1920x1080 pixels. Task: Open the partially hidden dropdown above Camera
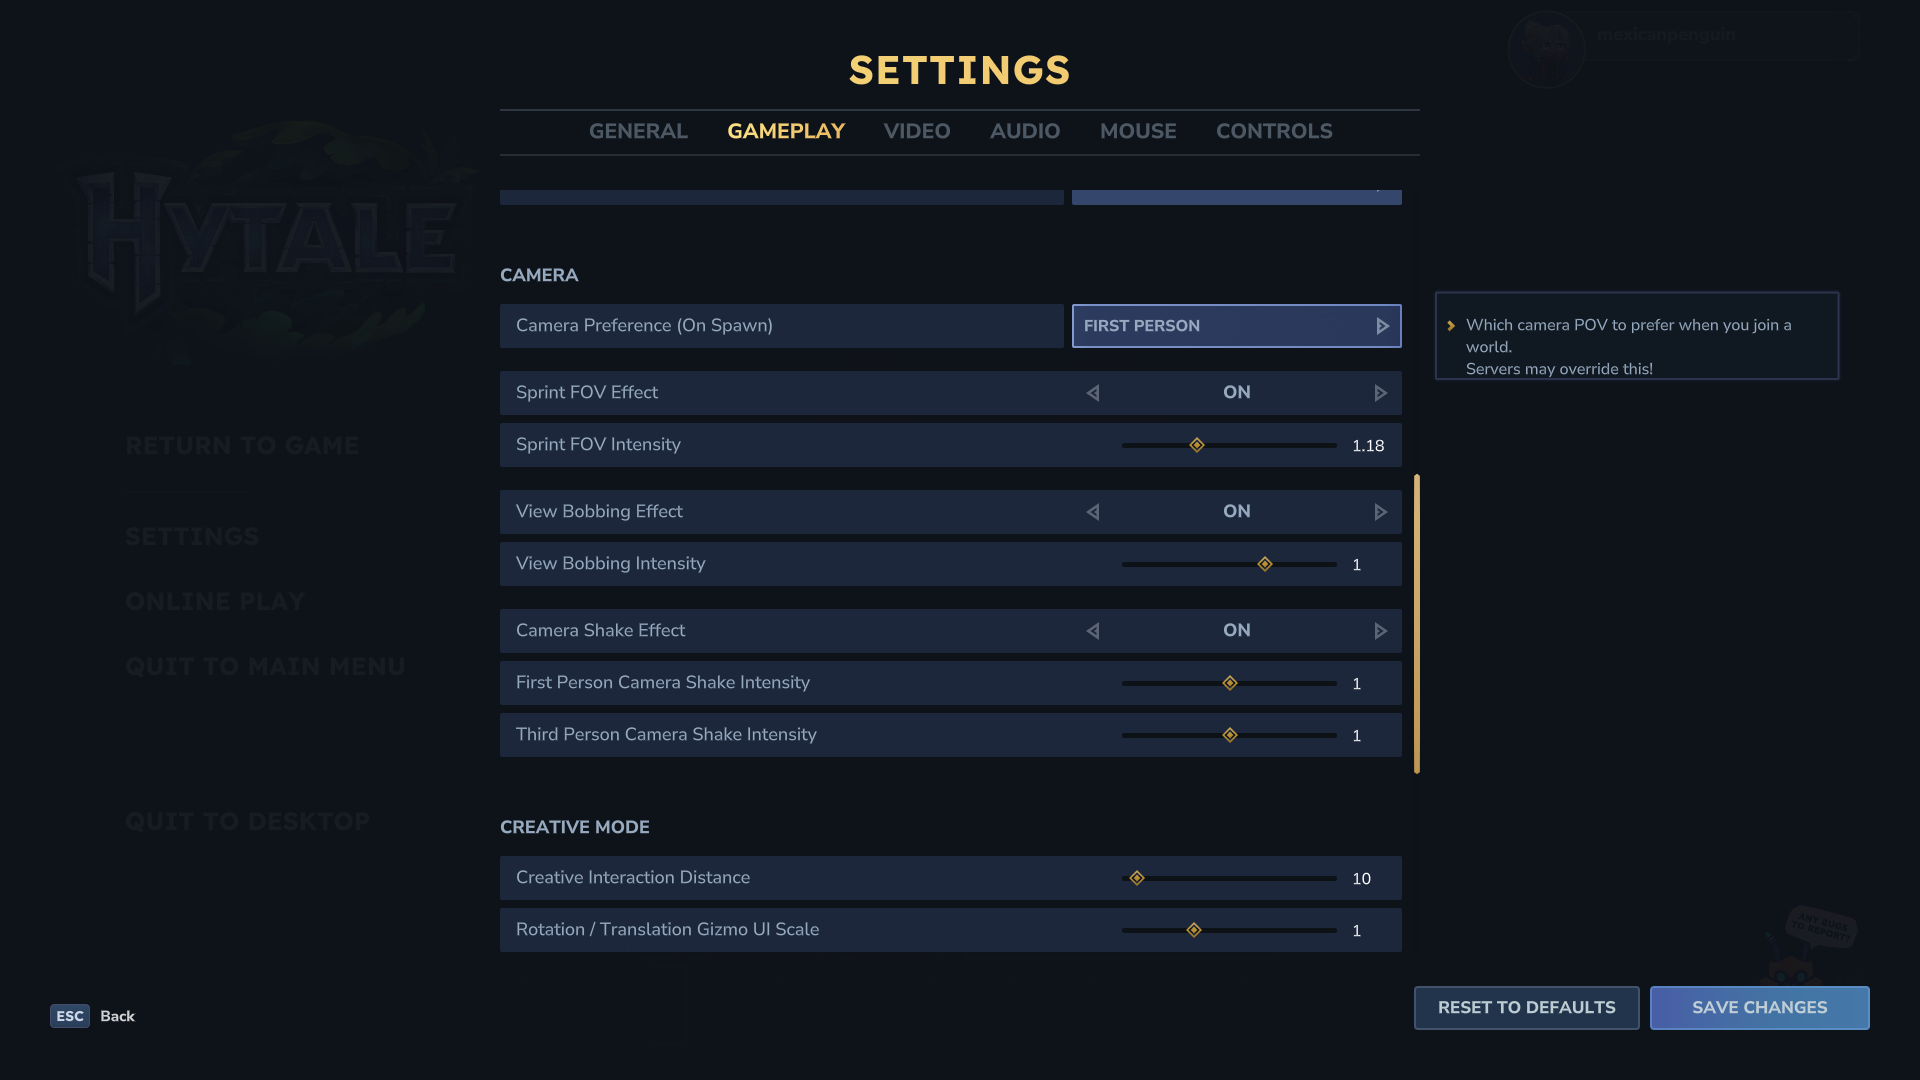click(1236, 196)
